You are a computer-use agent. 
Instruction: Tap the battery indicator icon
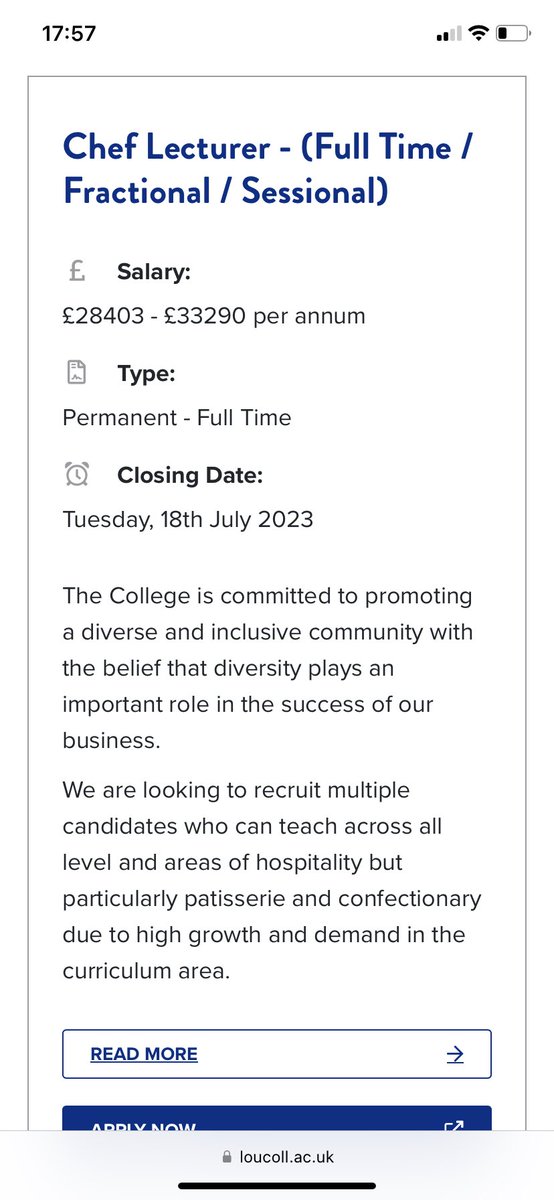click(x=513, y=33)
